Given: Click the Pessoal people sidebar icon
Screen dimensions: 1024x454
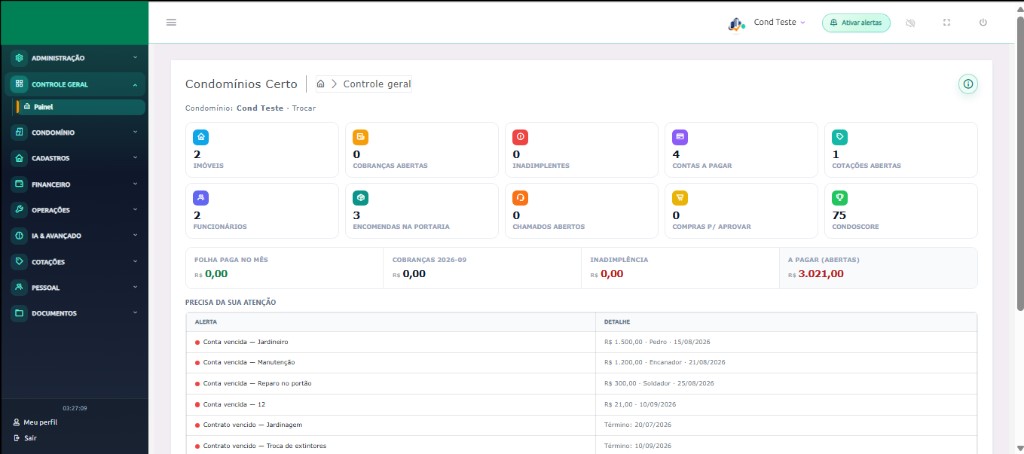Looking at the screenshot, I should pos(19,287).
